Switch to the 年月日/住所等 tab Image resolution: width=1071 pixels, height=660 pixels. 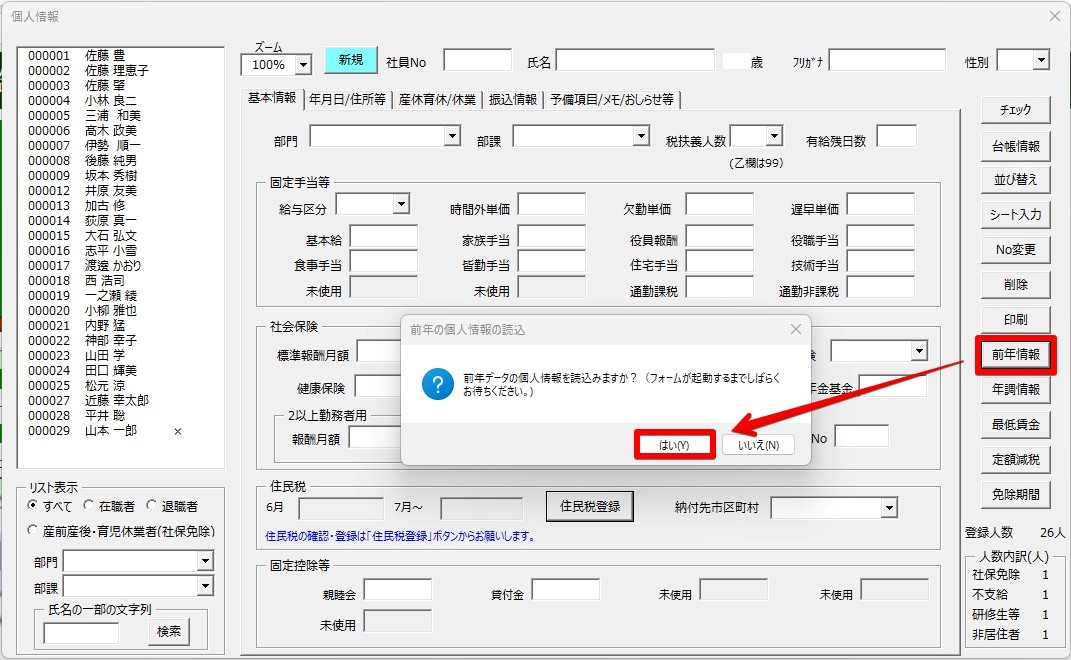pyautogui.click(x=346, y=99)
